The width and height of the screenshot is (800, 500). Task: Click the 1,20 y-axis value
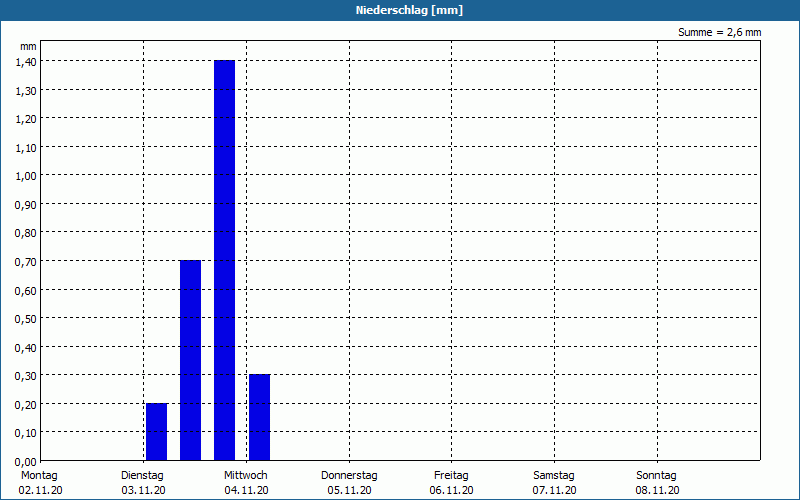(x=26, y=118)
